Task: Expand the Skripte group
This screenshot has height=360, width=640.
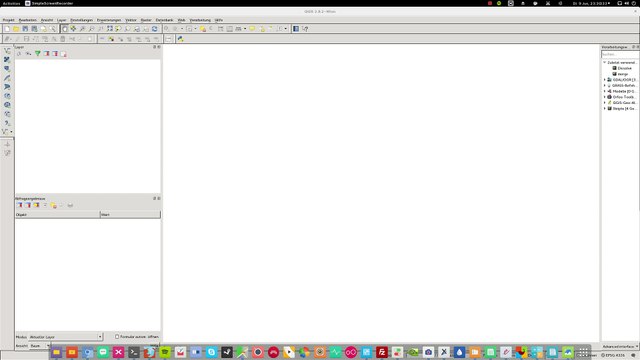Action: click(604, 109)
